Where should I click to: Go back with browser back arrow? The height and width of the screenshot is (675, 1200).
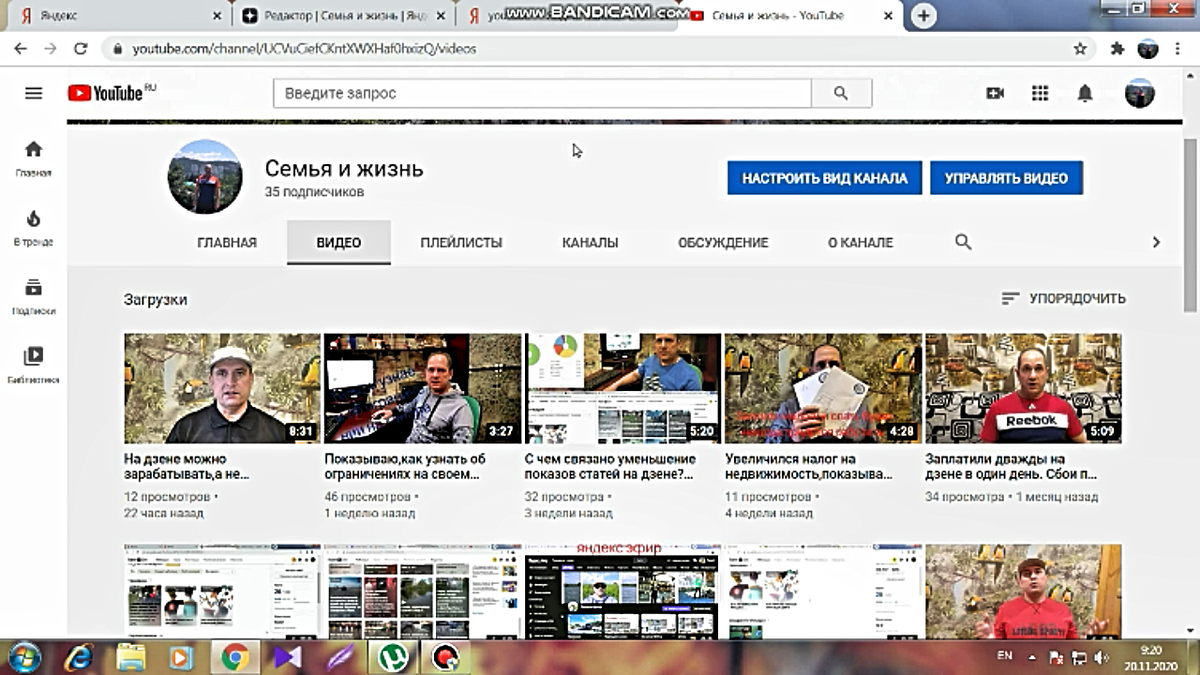tap(21, 48)
